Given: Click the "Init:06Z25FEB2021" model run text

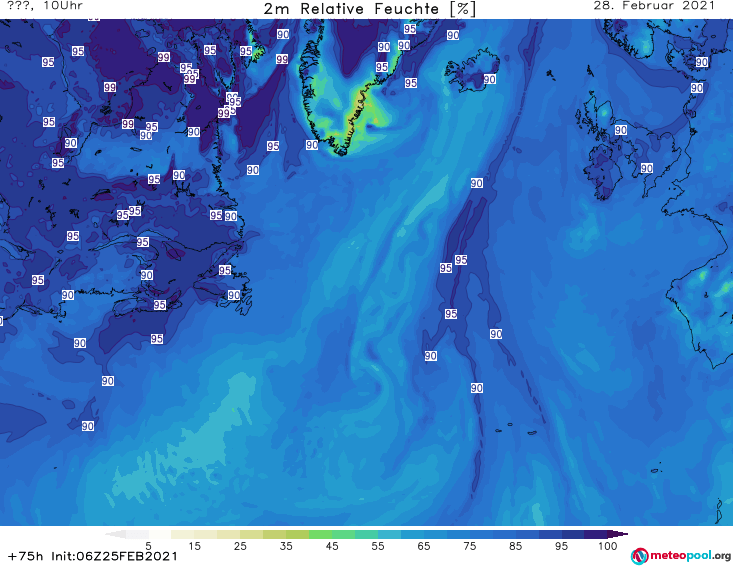Looking at the screenshot, I should (115, 556).
